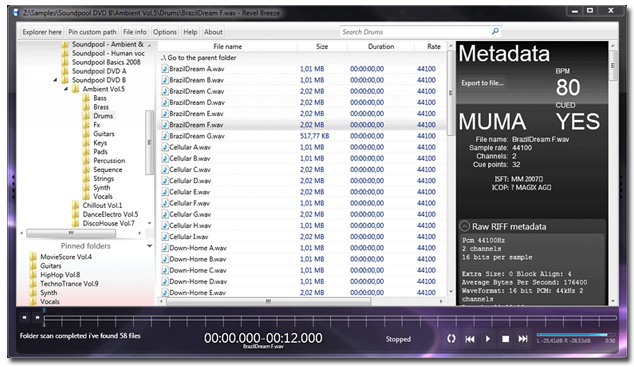Collapse Raw RIFF metadata section
The width and height of the screenshot is (634, 367).
pos(465,226)
